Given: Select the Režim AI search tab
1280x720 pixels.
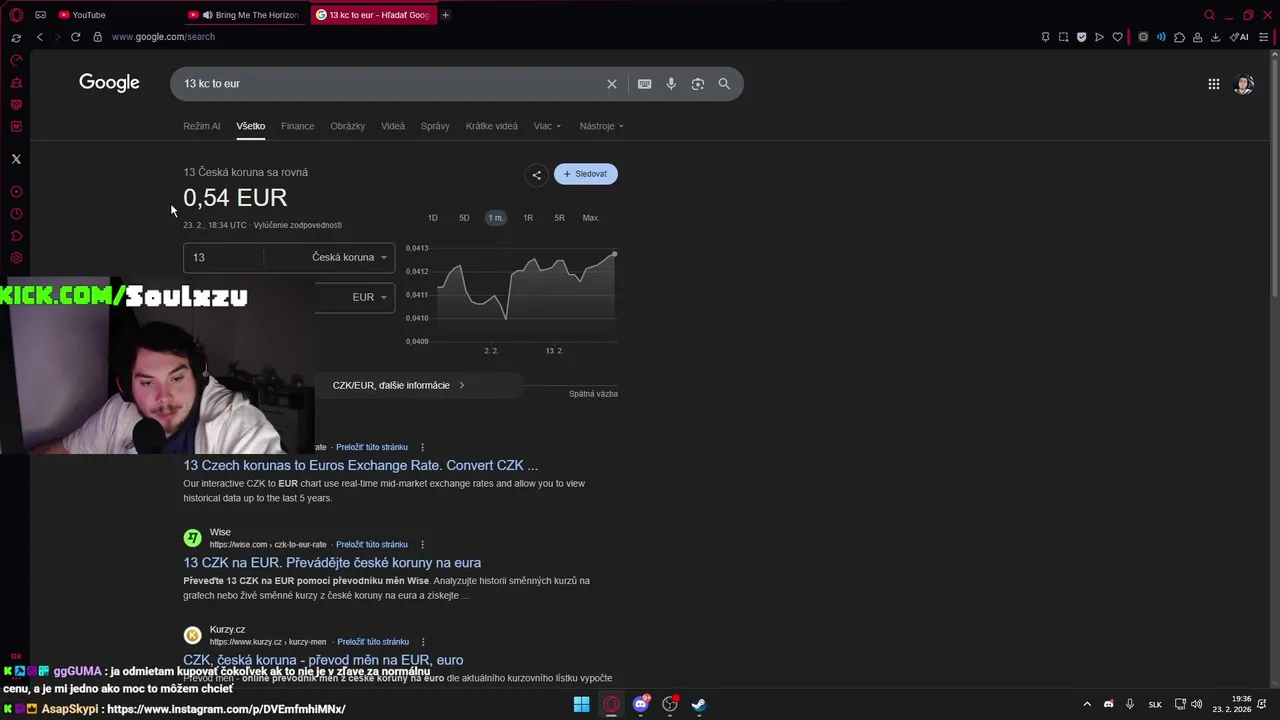Looking at the screenshot, I should [x=201, y=126].
